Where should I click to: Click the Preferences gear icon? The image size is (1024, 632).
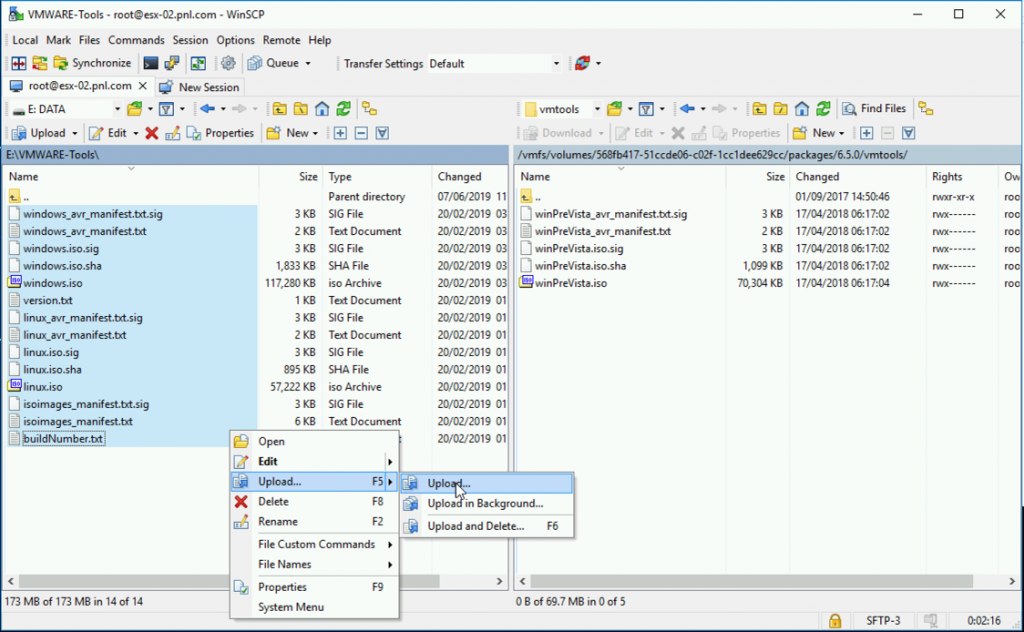click(228, 63)
